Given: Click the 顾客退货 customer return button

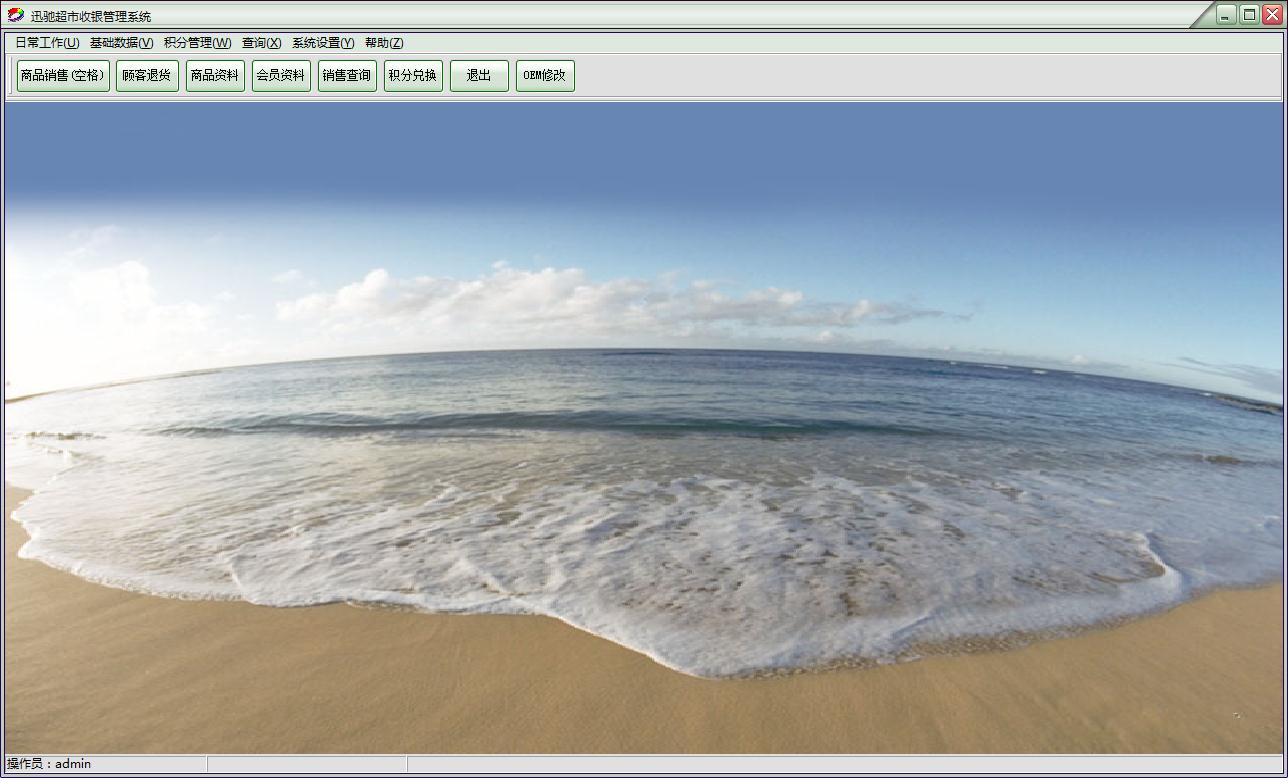Looking at the screenshot, I should 147,76.
